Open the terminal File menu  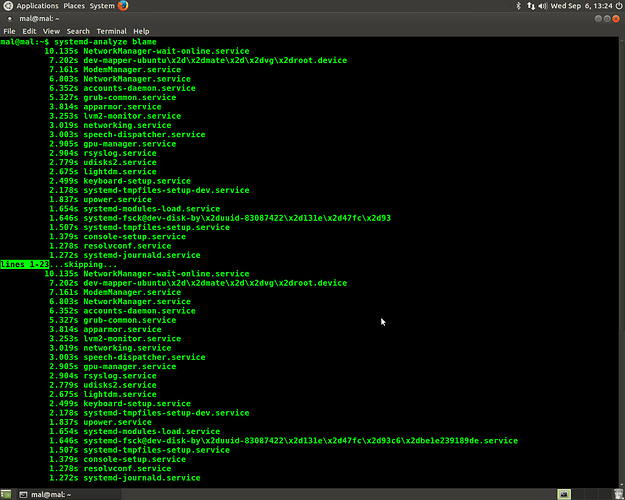pos(9,31)
